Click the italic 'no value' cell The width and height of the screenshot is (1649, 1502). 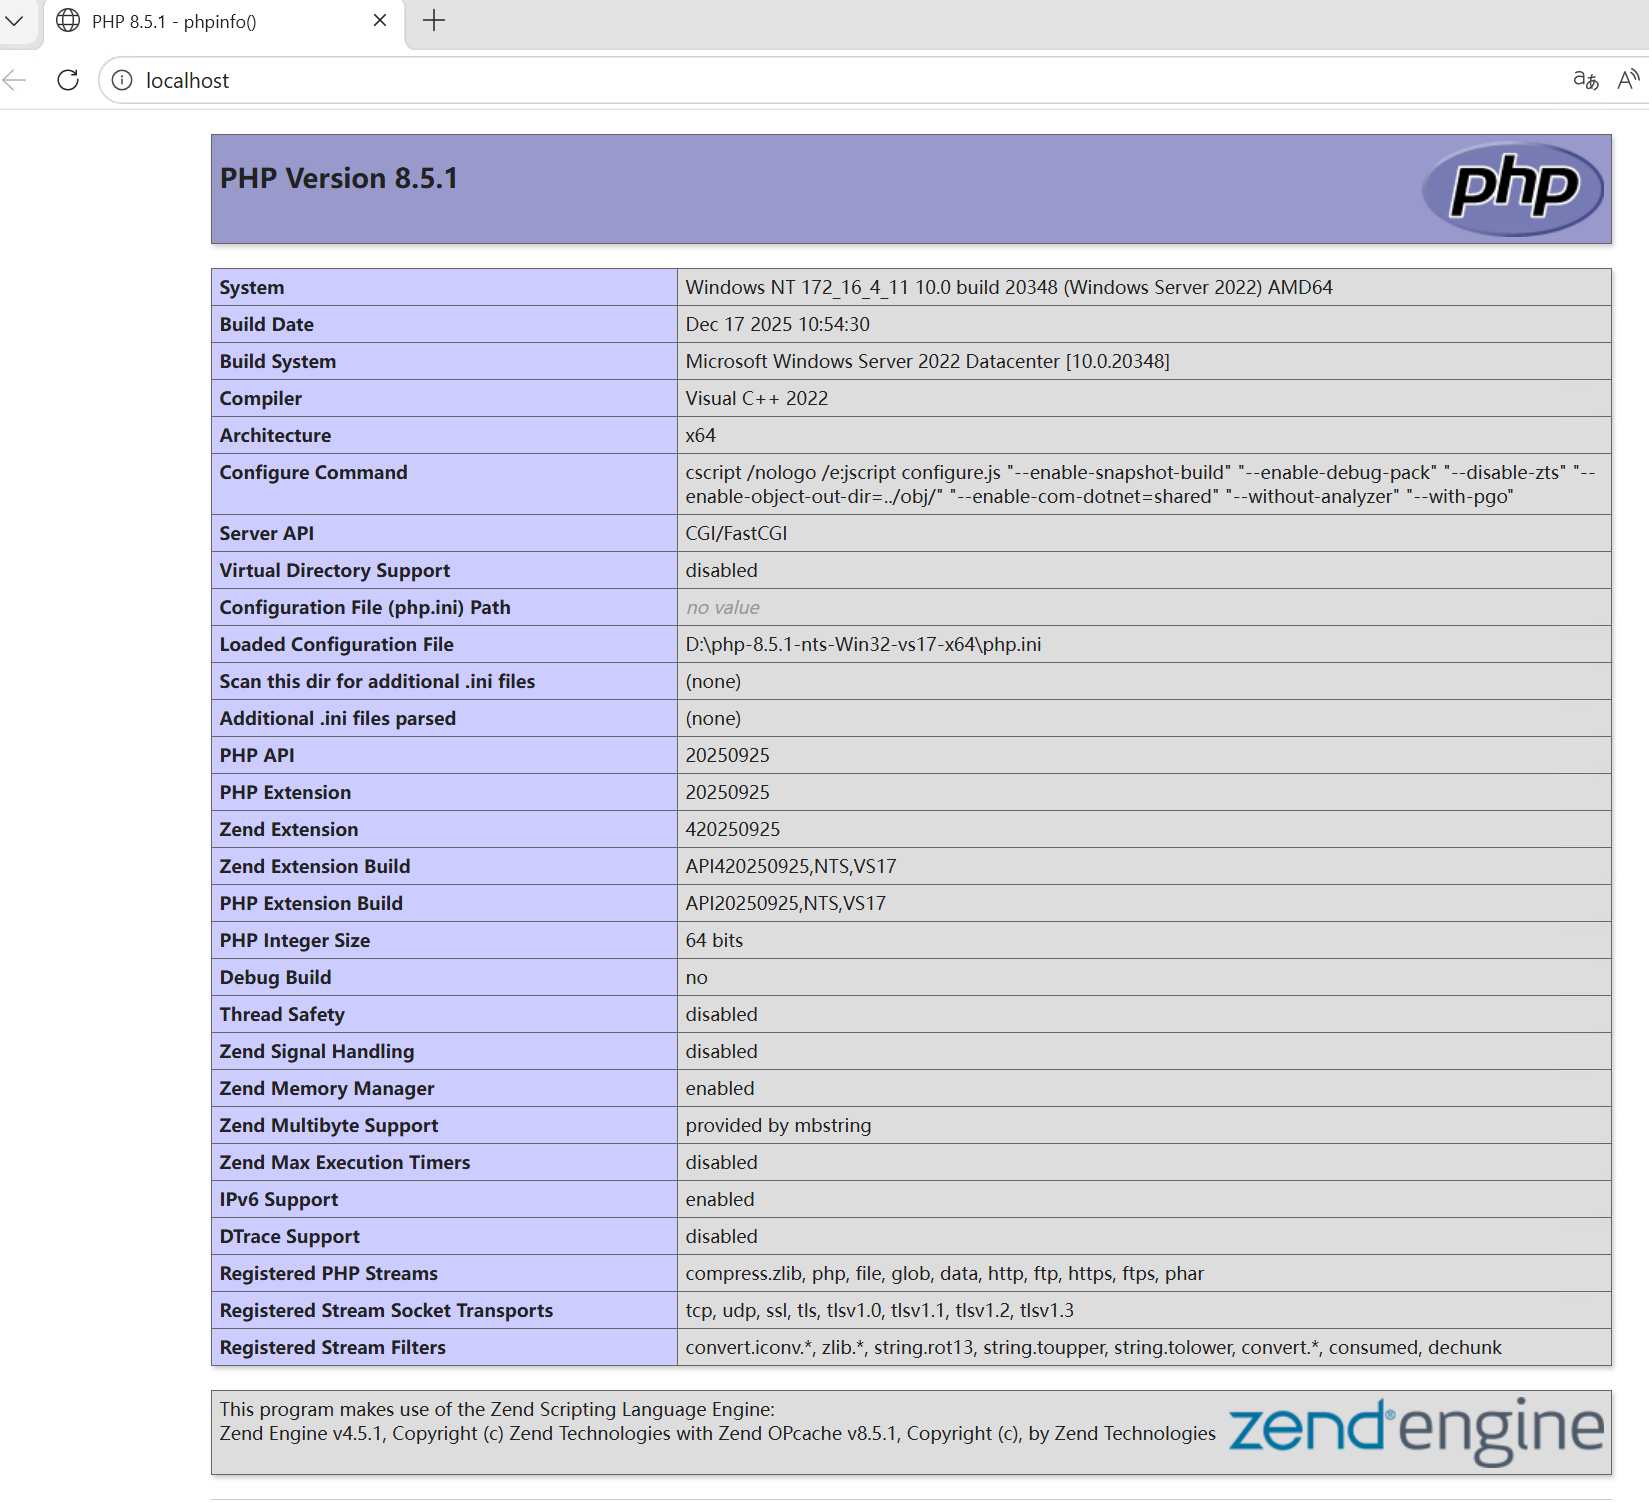tap(723, 608)
